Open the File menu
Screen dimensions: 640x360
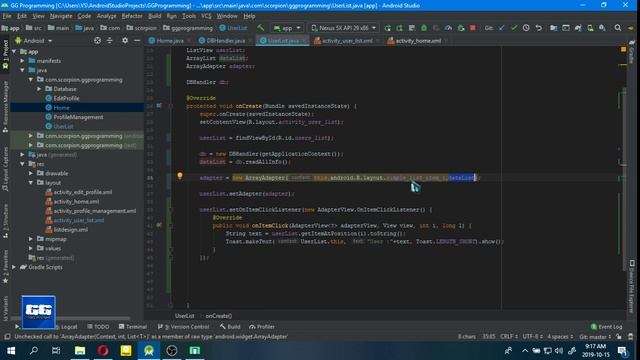tap(7, 16)
